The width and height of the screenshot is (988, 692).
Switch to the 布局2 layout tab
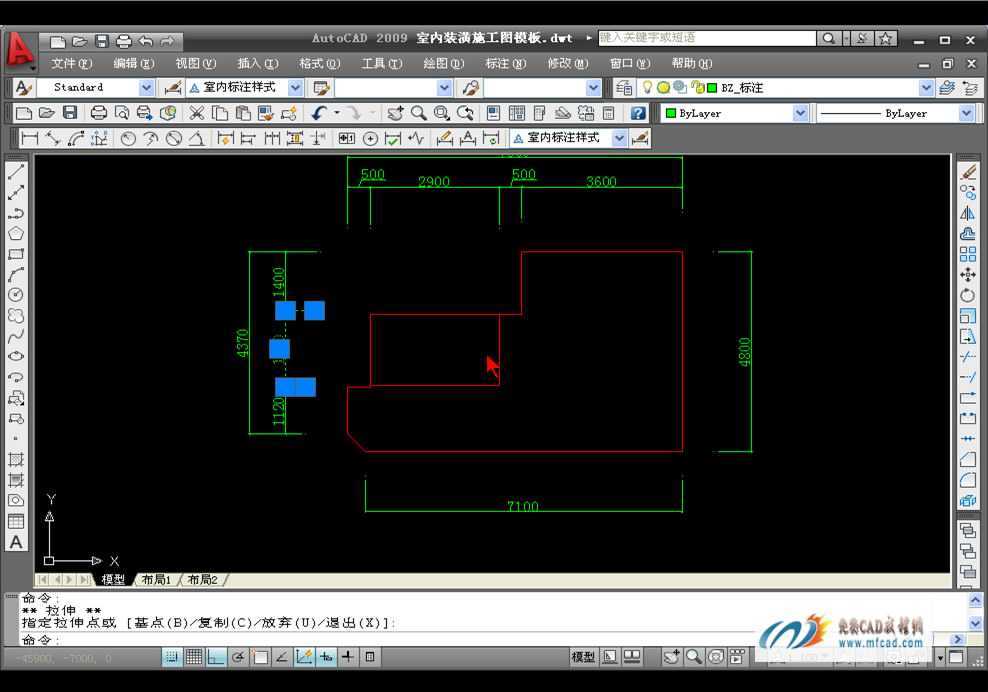click(x=202, y=579)
